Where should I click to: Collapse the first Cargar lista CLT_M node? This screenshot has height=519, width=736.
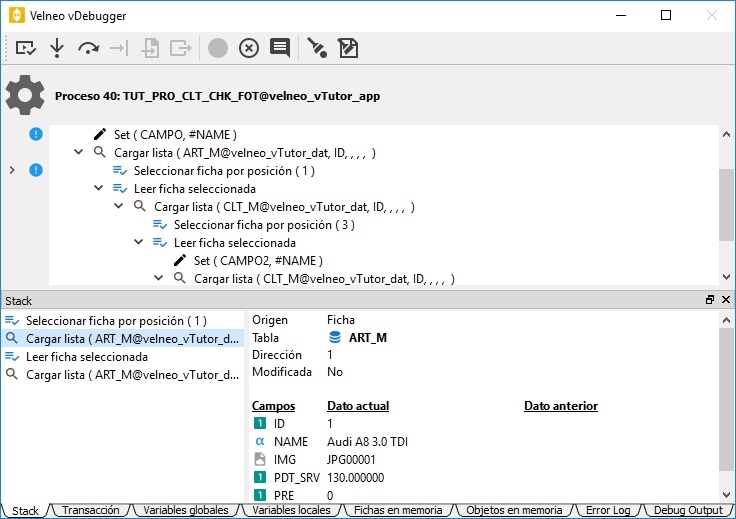click(118, 207)
